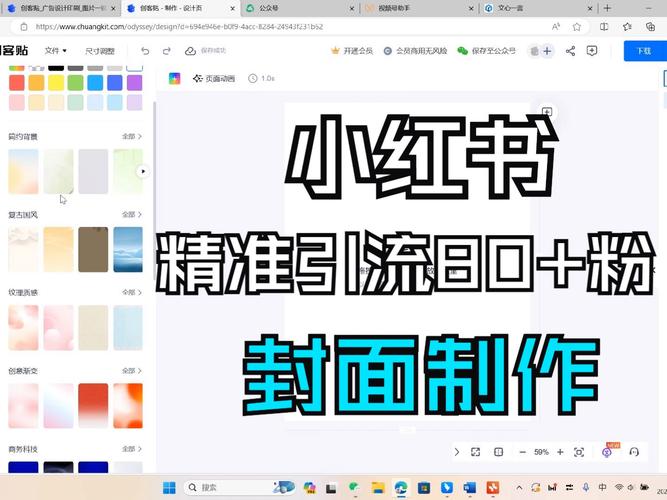The image size is (667, 500).
Task: Click the comment plus icon in header
Action: coord(592,51)
